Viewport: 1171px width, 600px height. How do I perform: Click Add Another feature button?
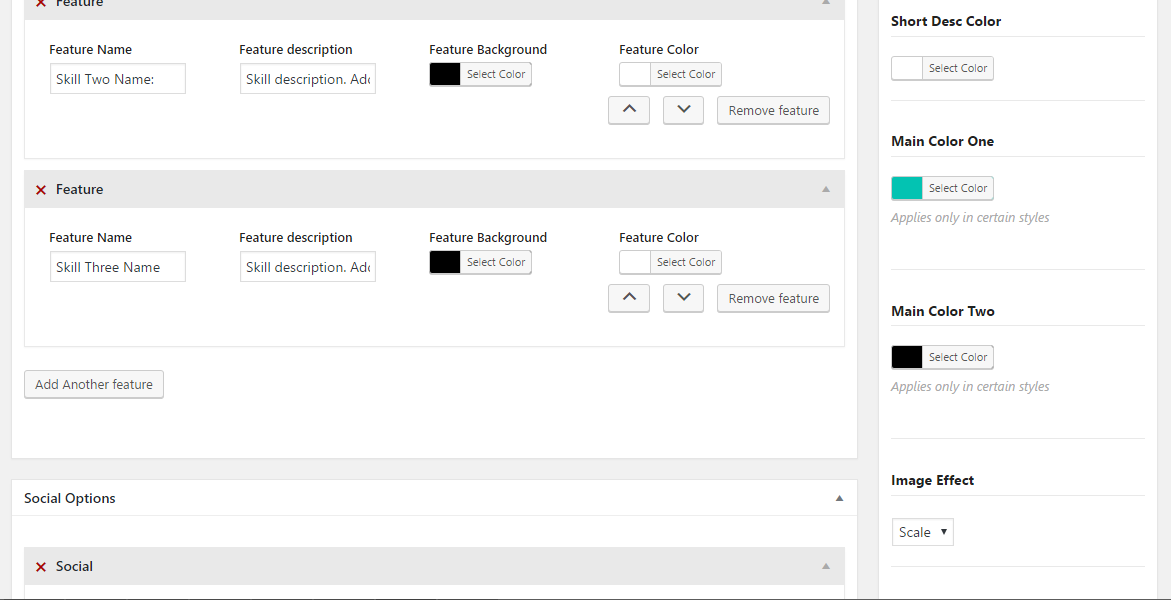point(94,384)
